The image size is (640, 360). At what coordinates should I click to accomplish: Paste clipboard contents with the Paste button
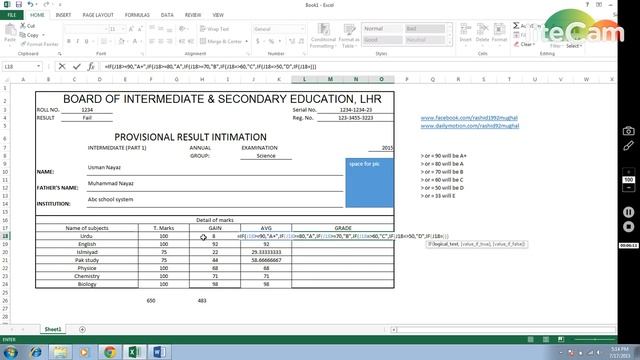(x=10, y=33)
